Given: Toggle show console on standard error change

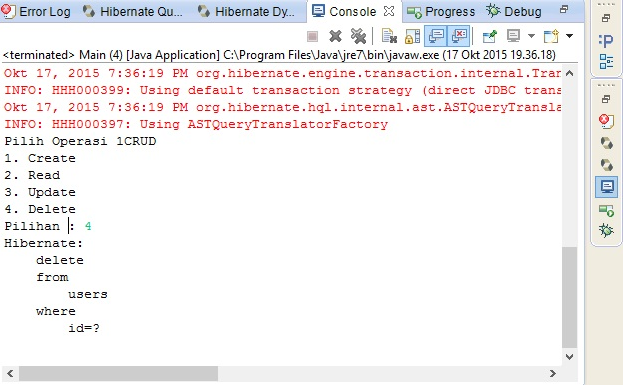Looking at the screenshot, I should pyautogui.click(x=459, y=36).
